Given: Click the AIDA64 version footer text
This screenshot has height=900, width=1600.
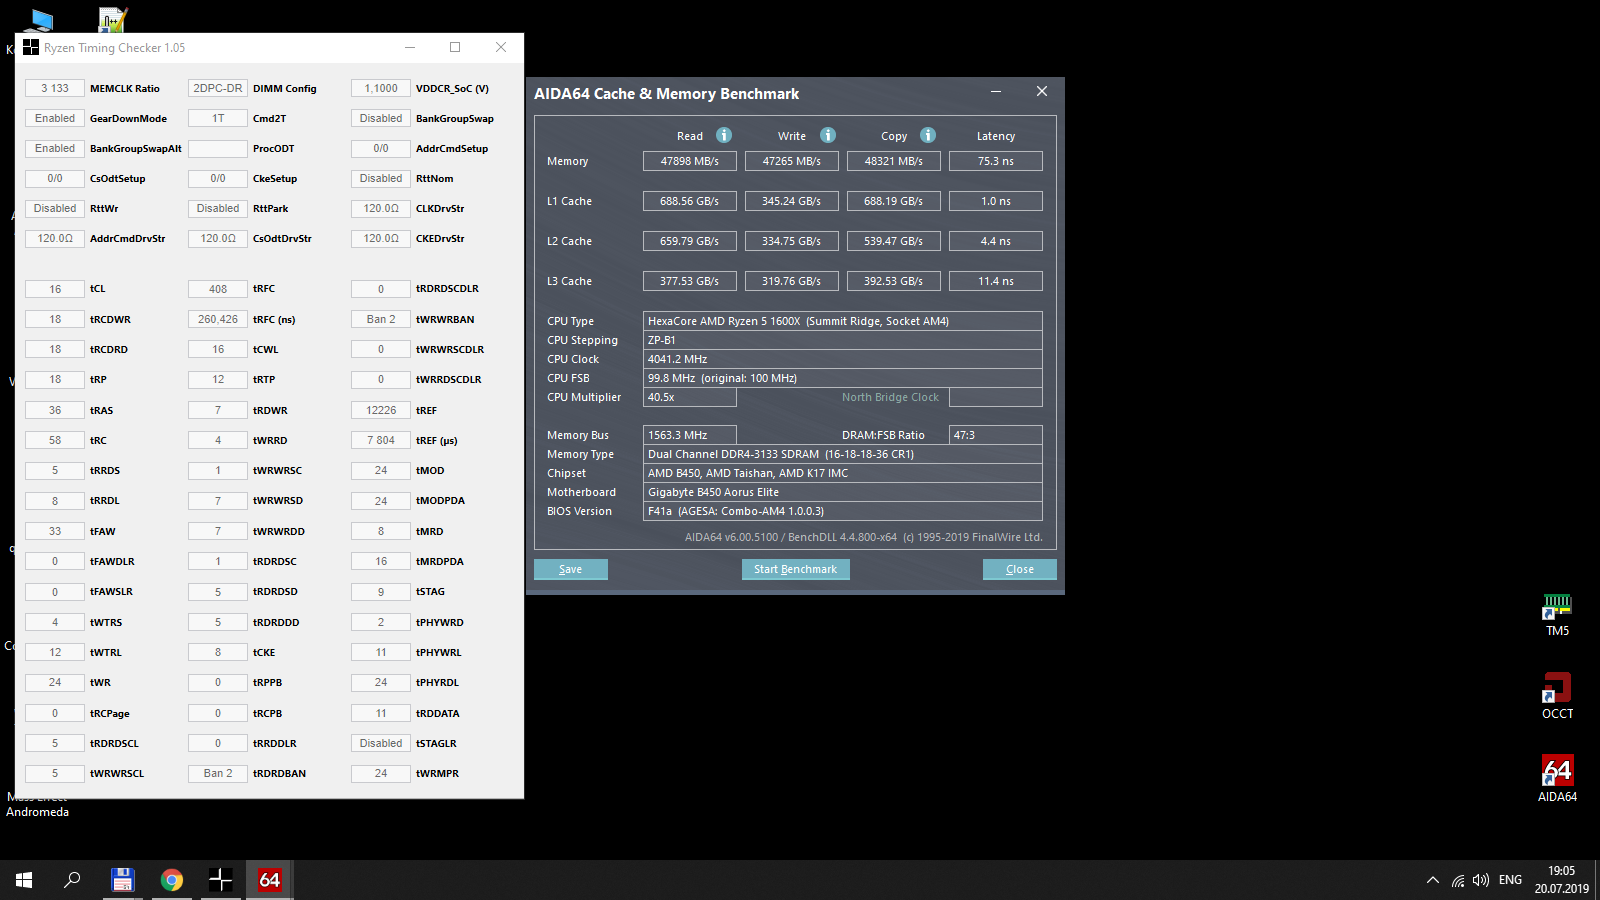Looking at the screenshot, I should coord(864,537).
